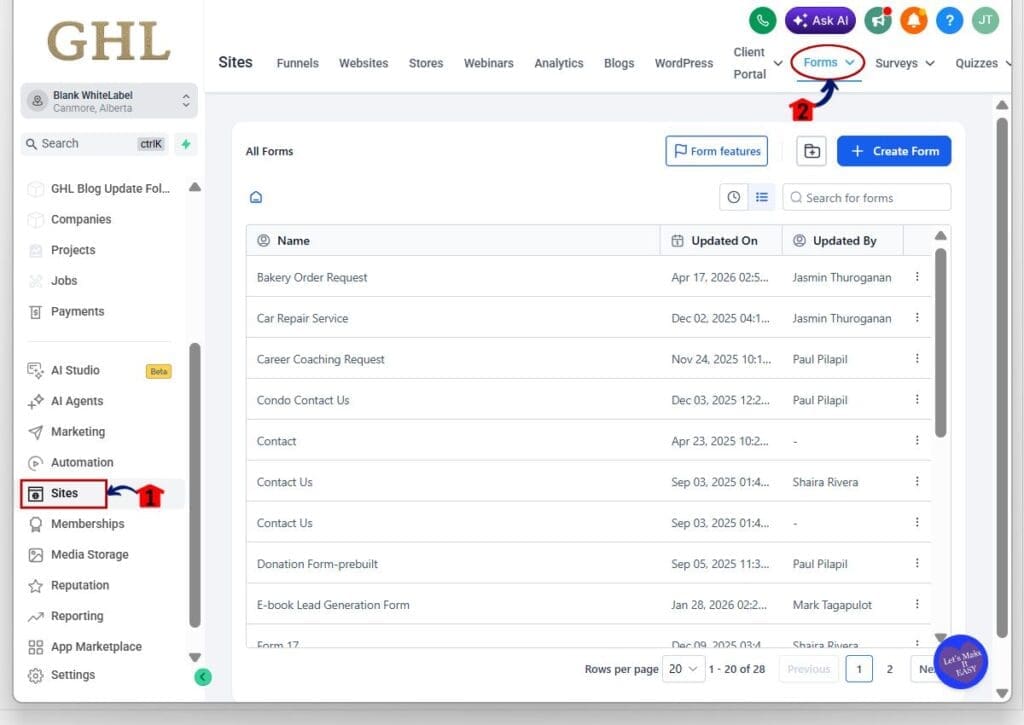Click the home breadcrumb icon in forms
The image size is (1024, 725).
click(256, 197)
